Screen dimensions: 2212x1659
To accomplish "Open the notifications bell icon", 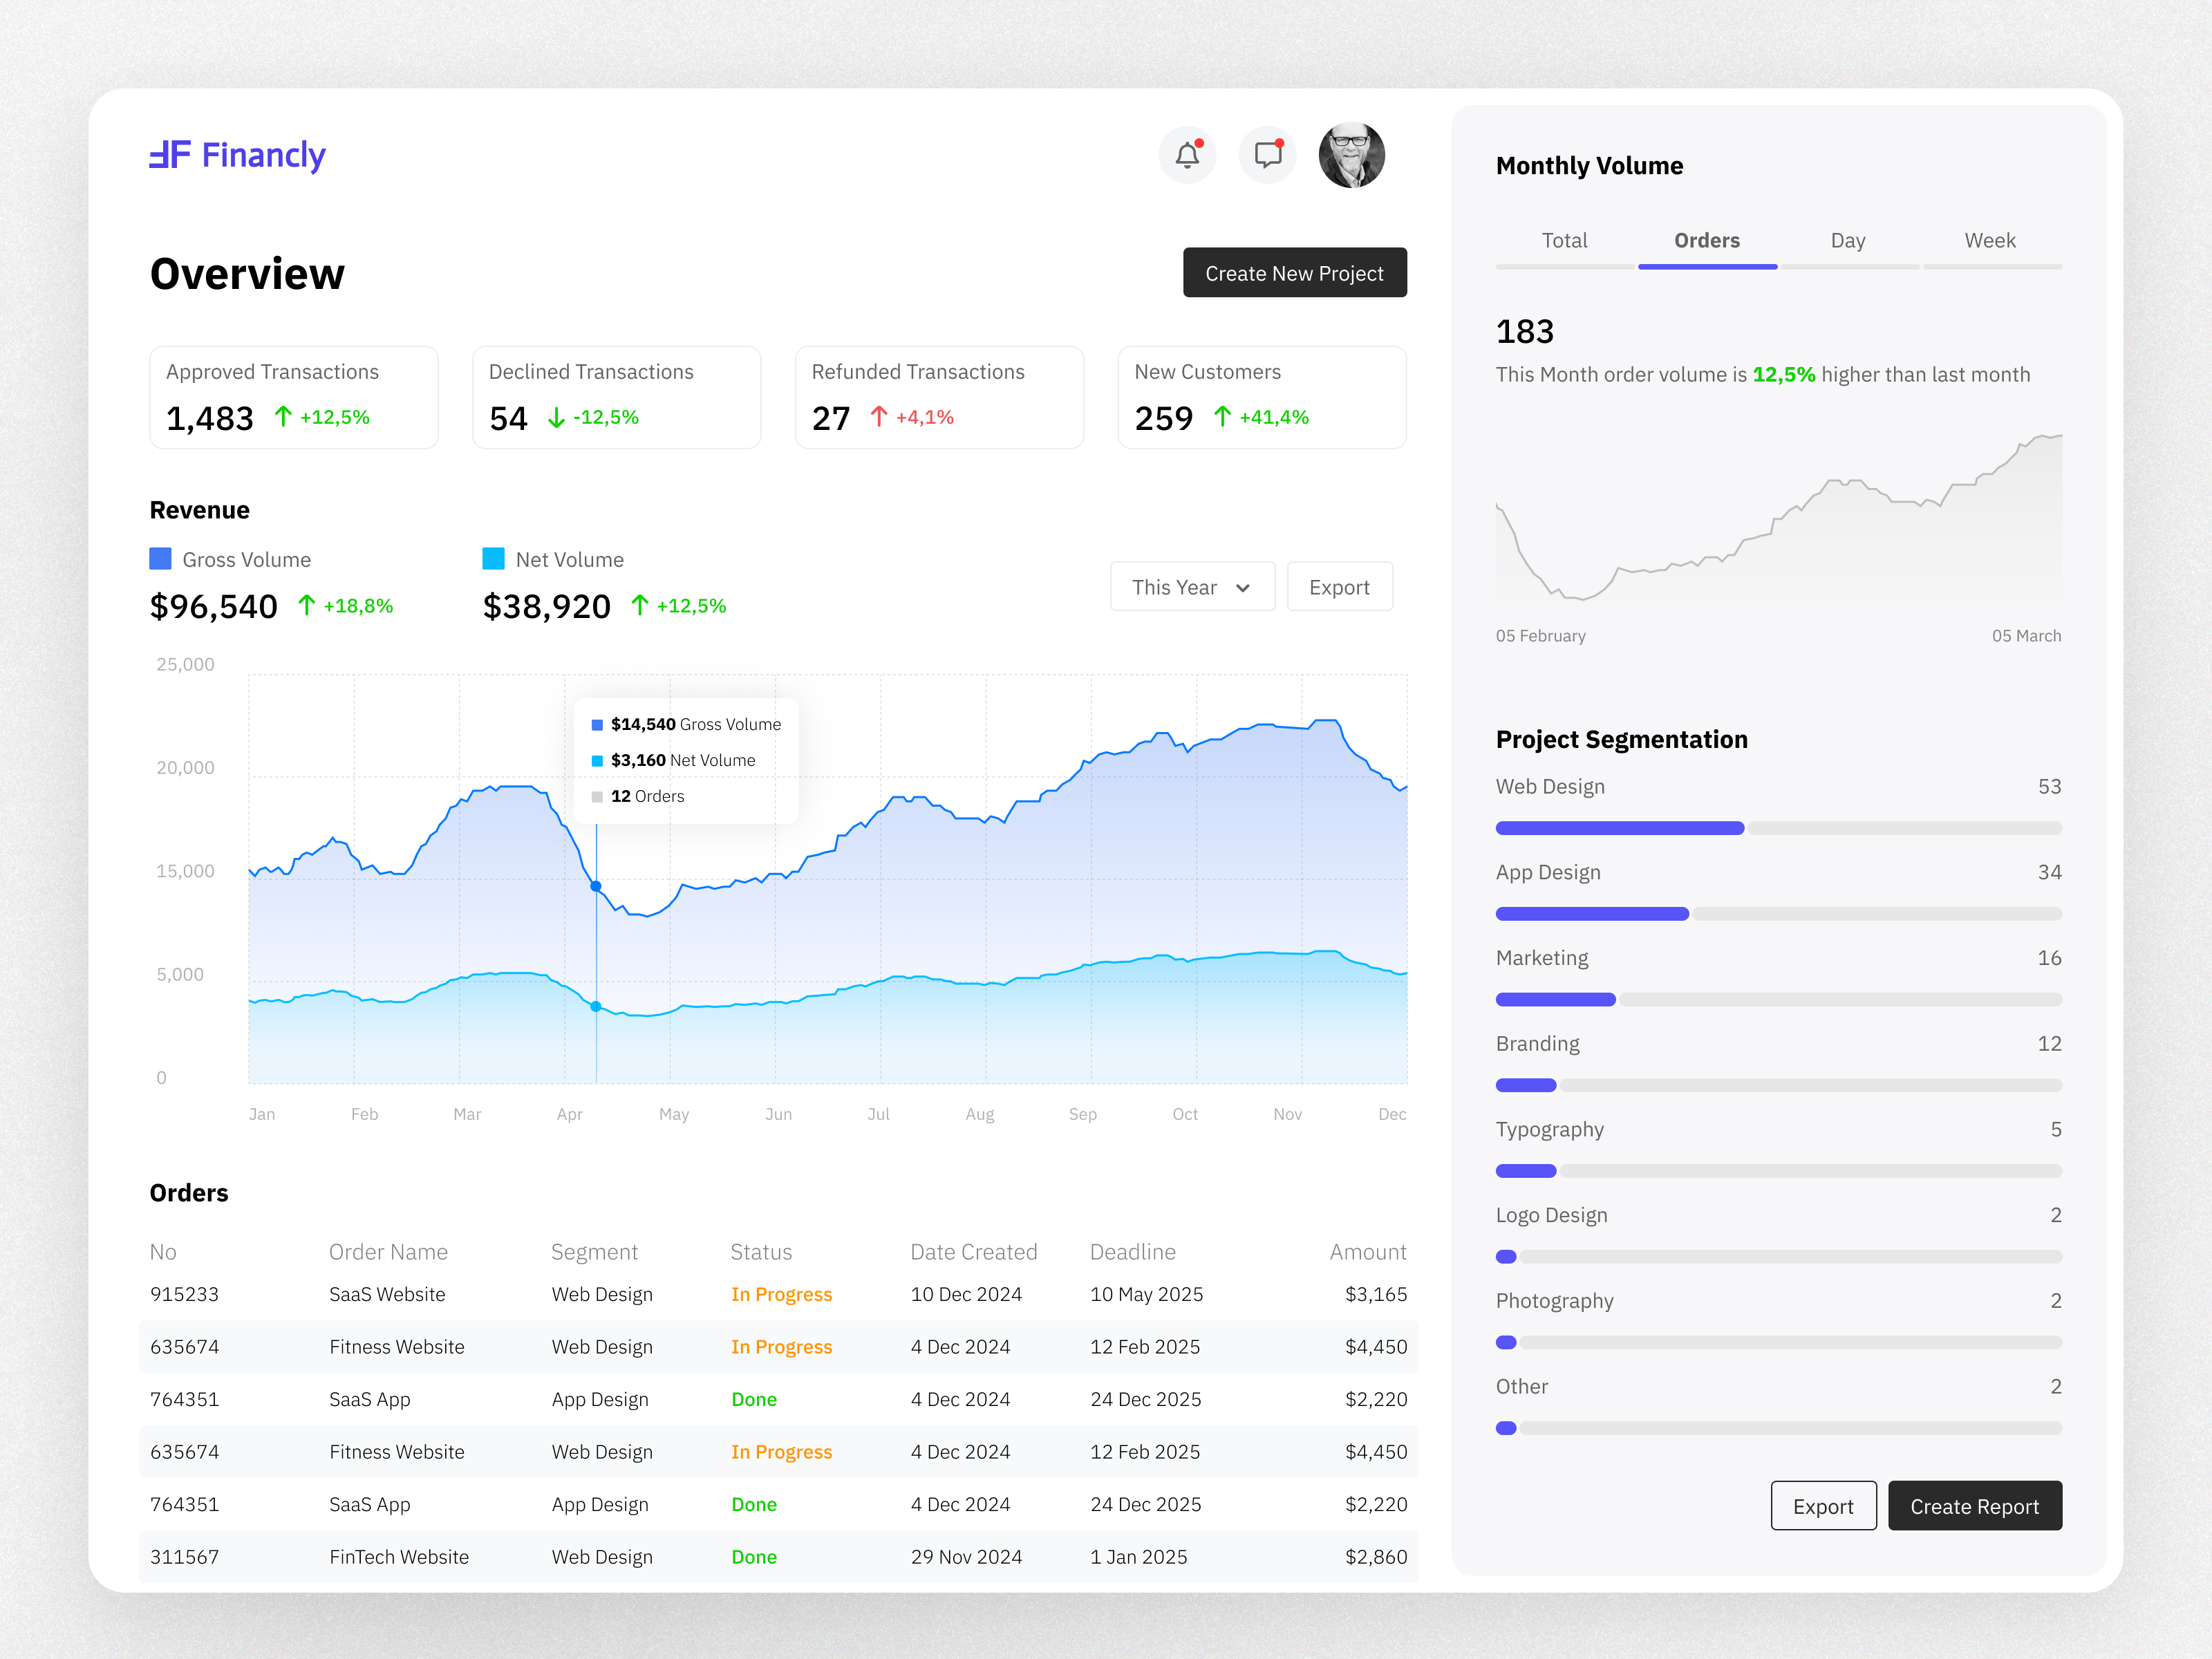I will click(1187, 155).
